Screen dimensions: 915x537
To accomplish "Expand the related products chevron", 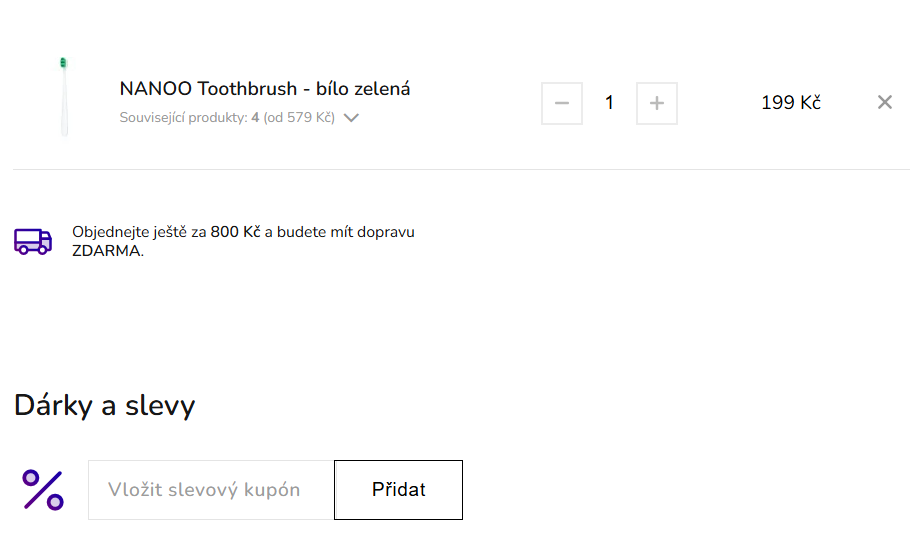I will coord(351,118).
